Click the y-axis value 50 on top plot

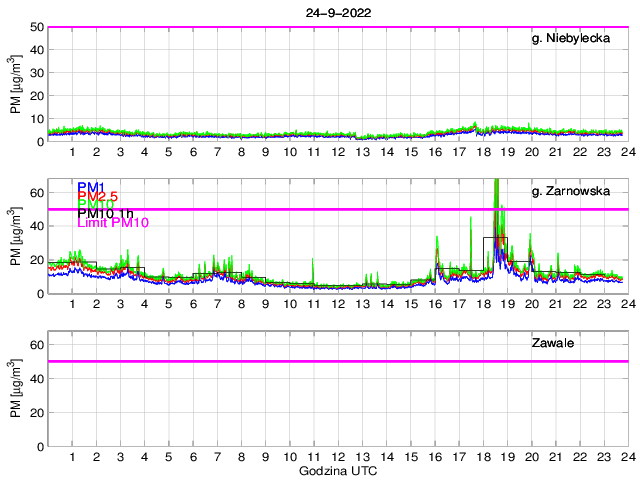(36, 27)
